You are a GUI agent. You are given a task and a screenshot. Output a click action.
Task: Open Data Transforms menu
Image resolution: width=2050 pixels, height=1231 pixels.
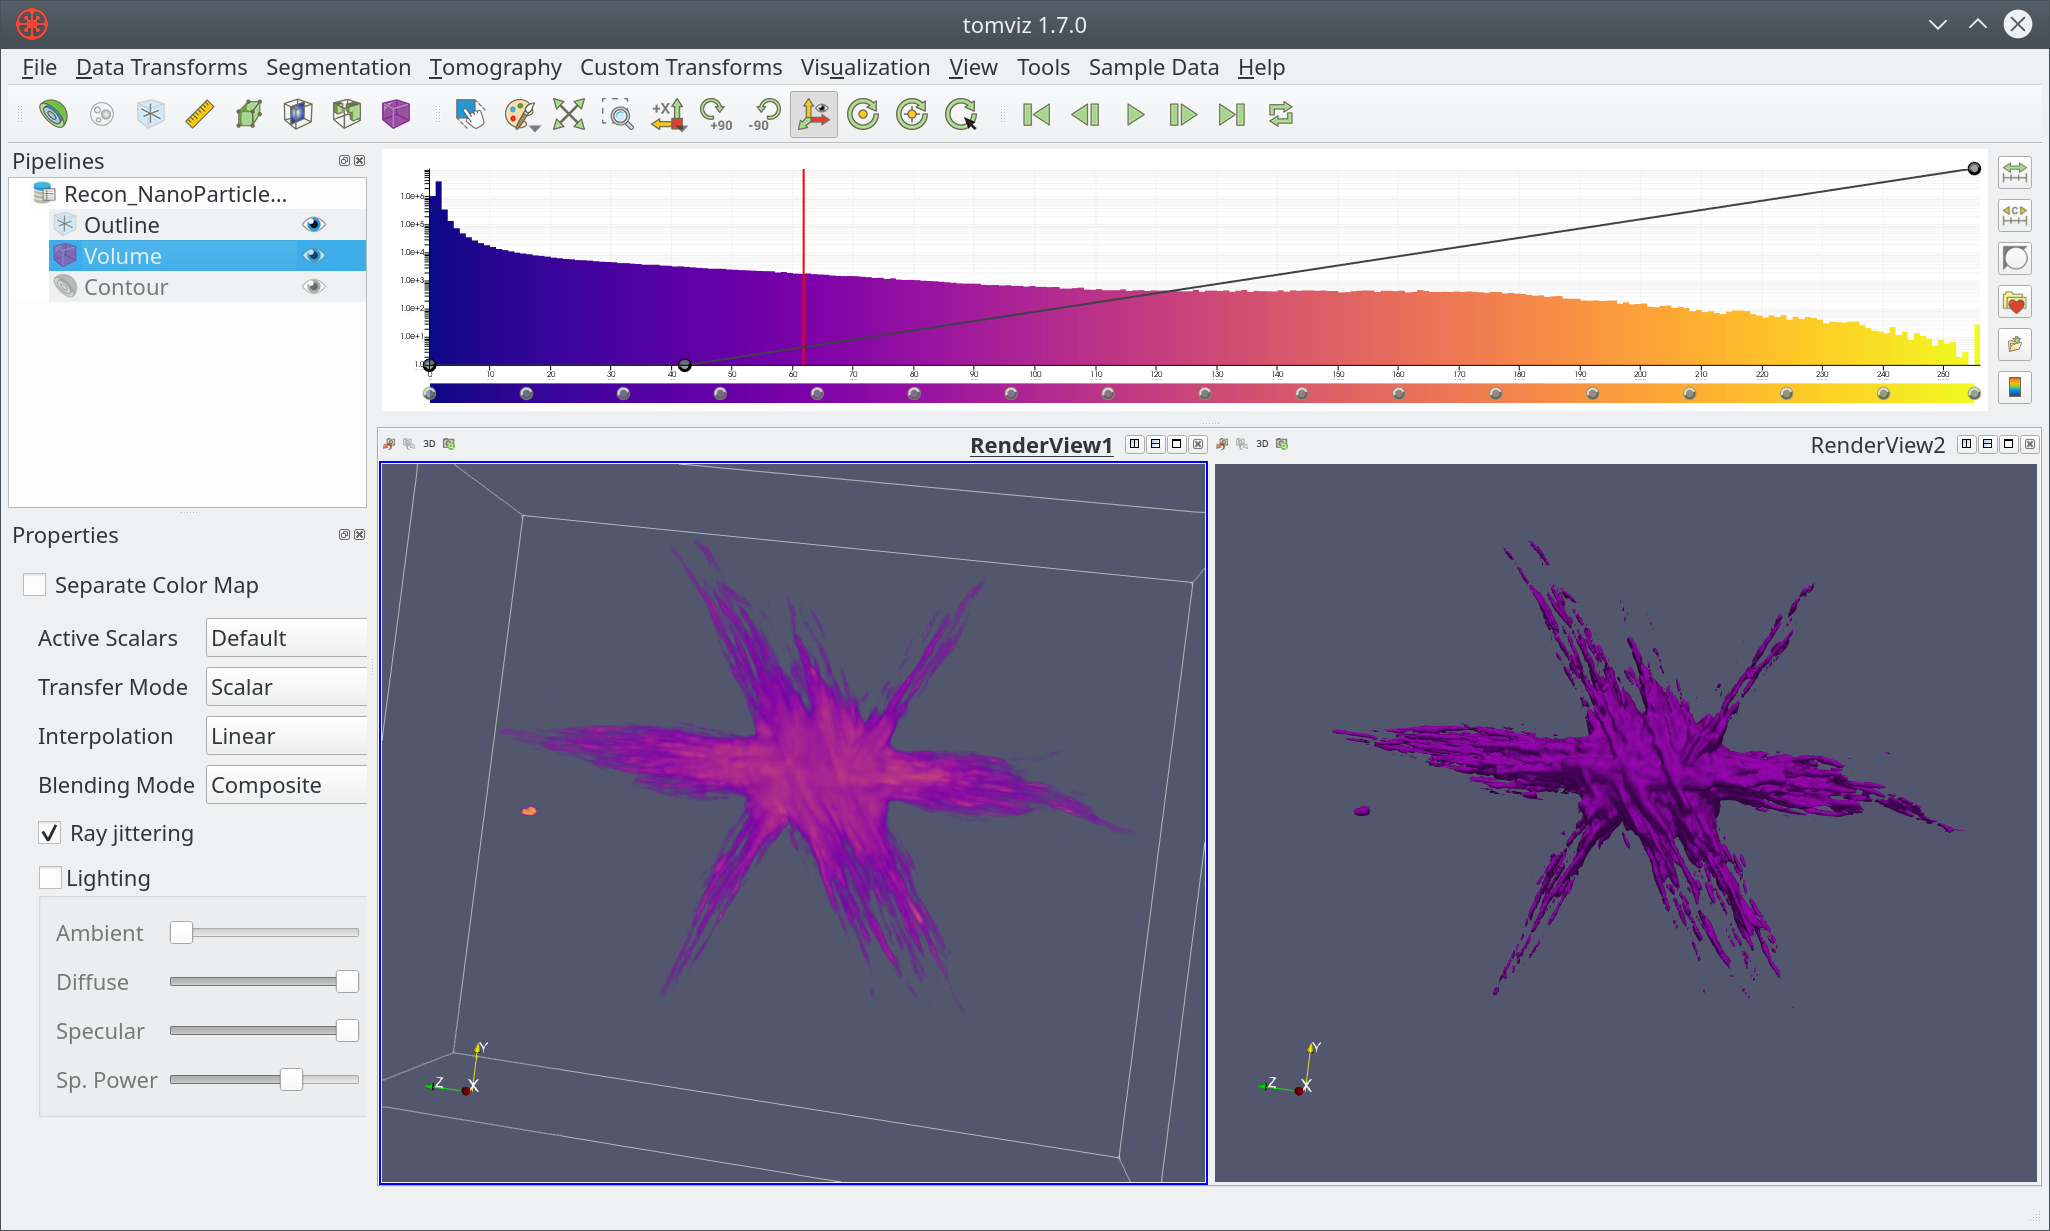click(162, 67)
